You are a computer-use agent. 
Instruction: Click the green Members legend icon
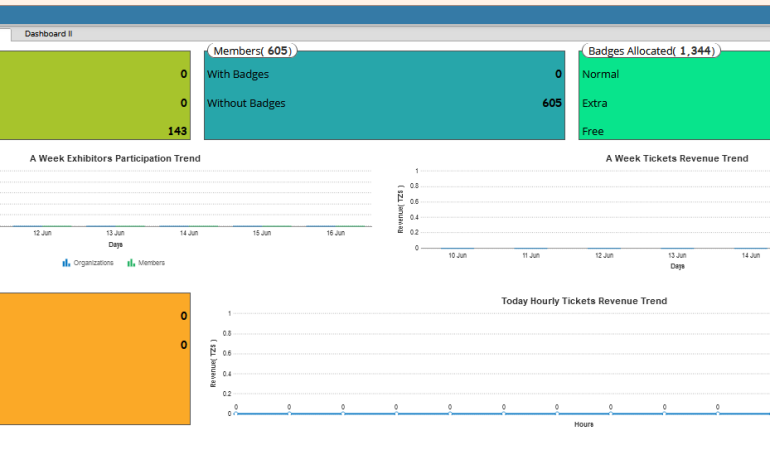[x=131, y=263]
